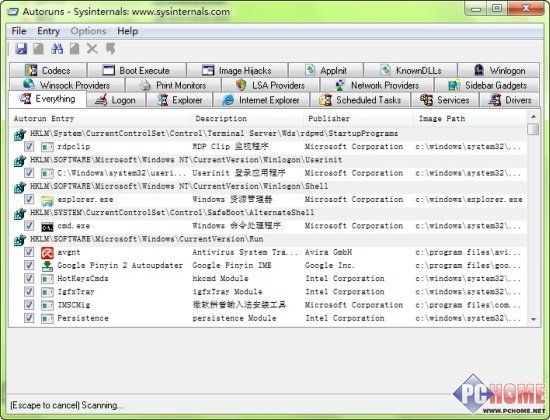This screenshot has width=550, height=420.
Task: Click the Autoruns title bar app icon
Action: click(13, 12)
